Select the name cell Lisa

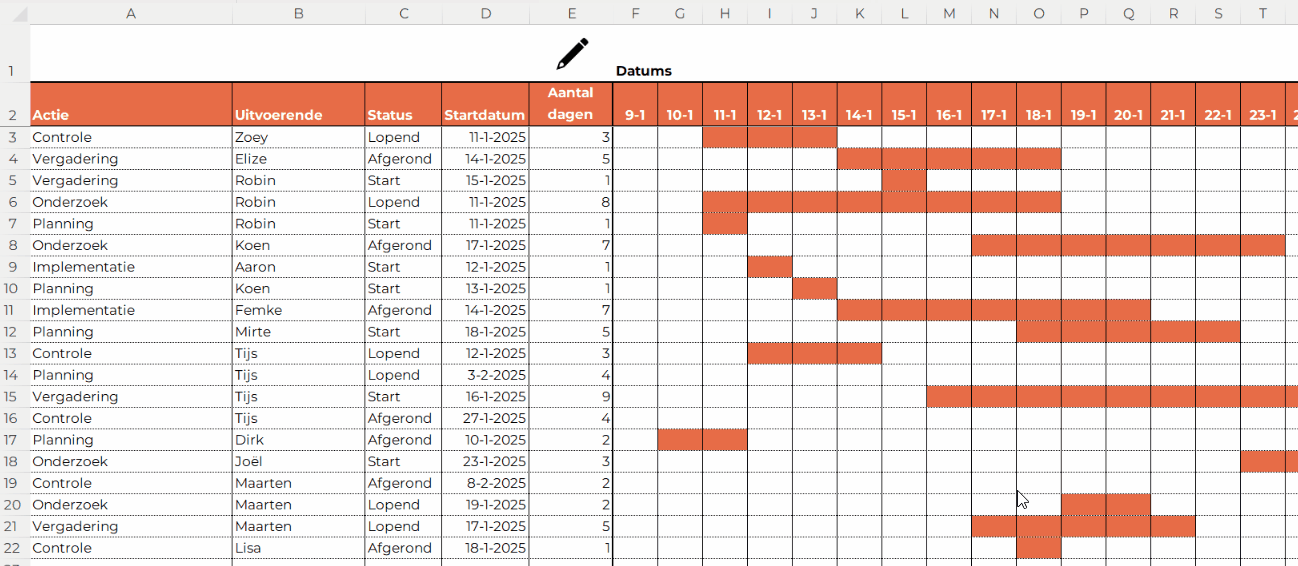click(x=298, y=548)
